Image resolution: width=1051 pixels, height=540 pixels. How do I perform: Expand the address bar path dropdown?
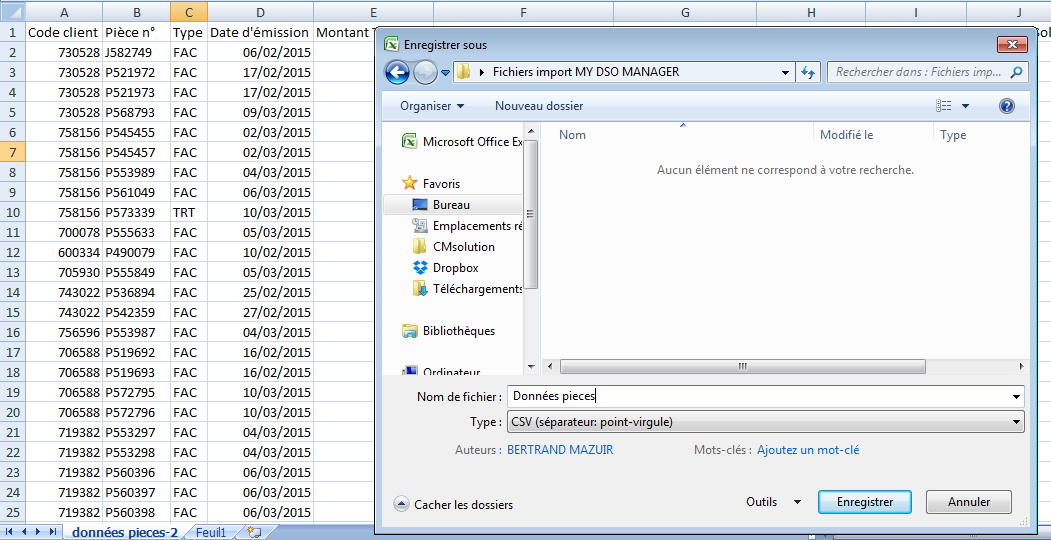[786, 72]
